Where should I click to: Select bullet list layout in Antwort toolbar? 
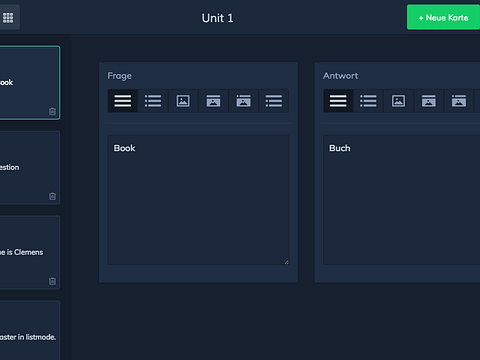pyautogui.click(x=368, y=101)
